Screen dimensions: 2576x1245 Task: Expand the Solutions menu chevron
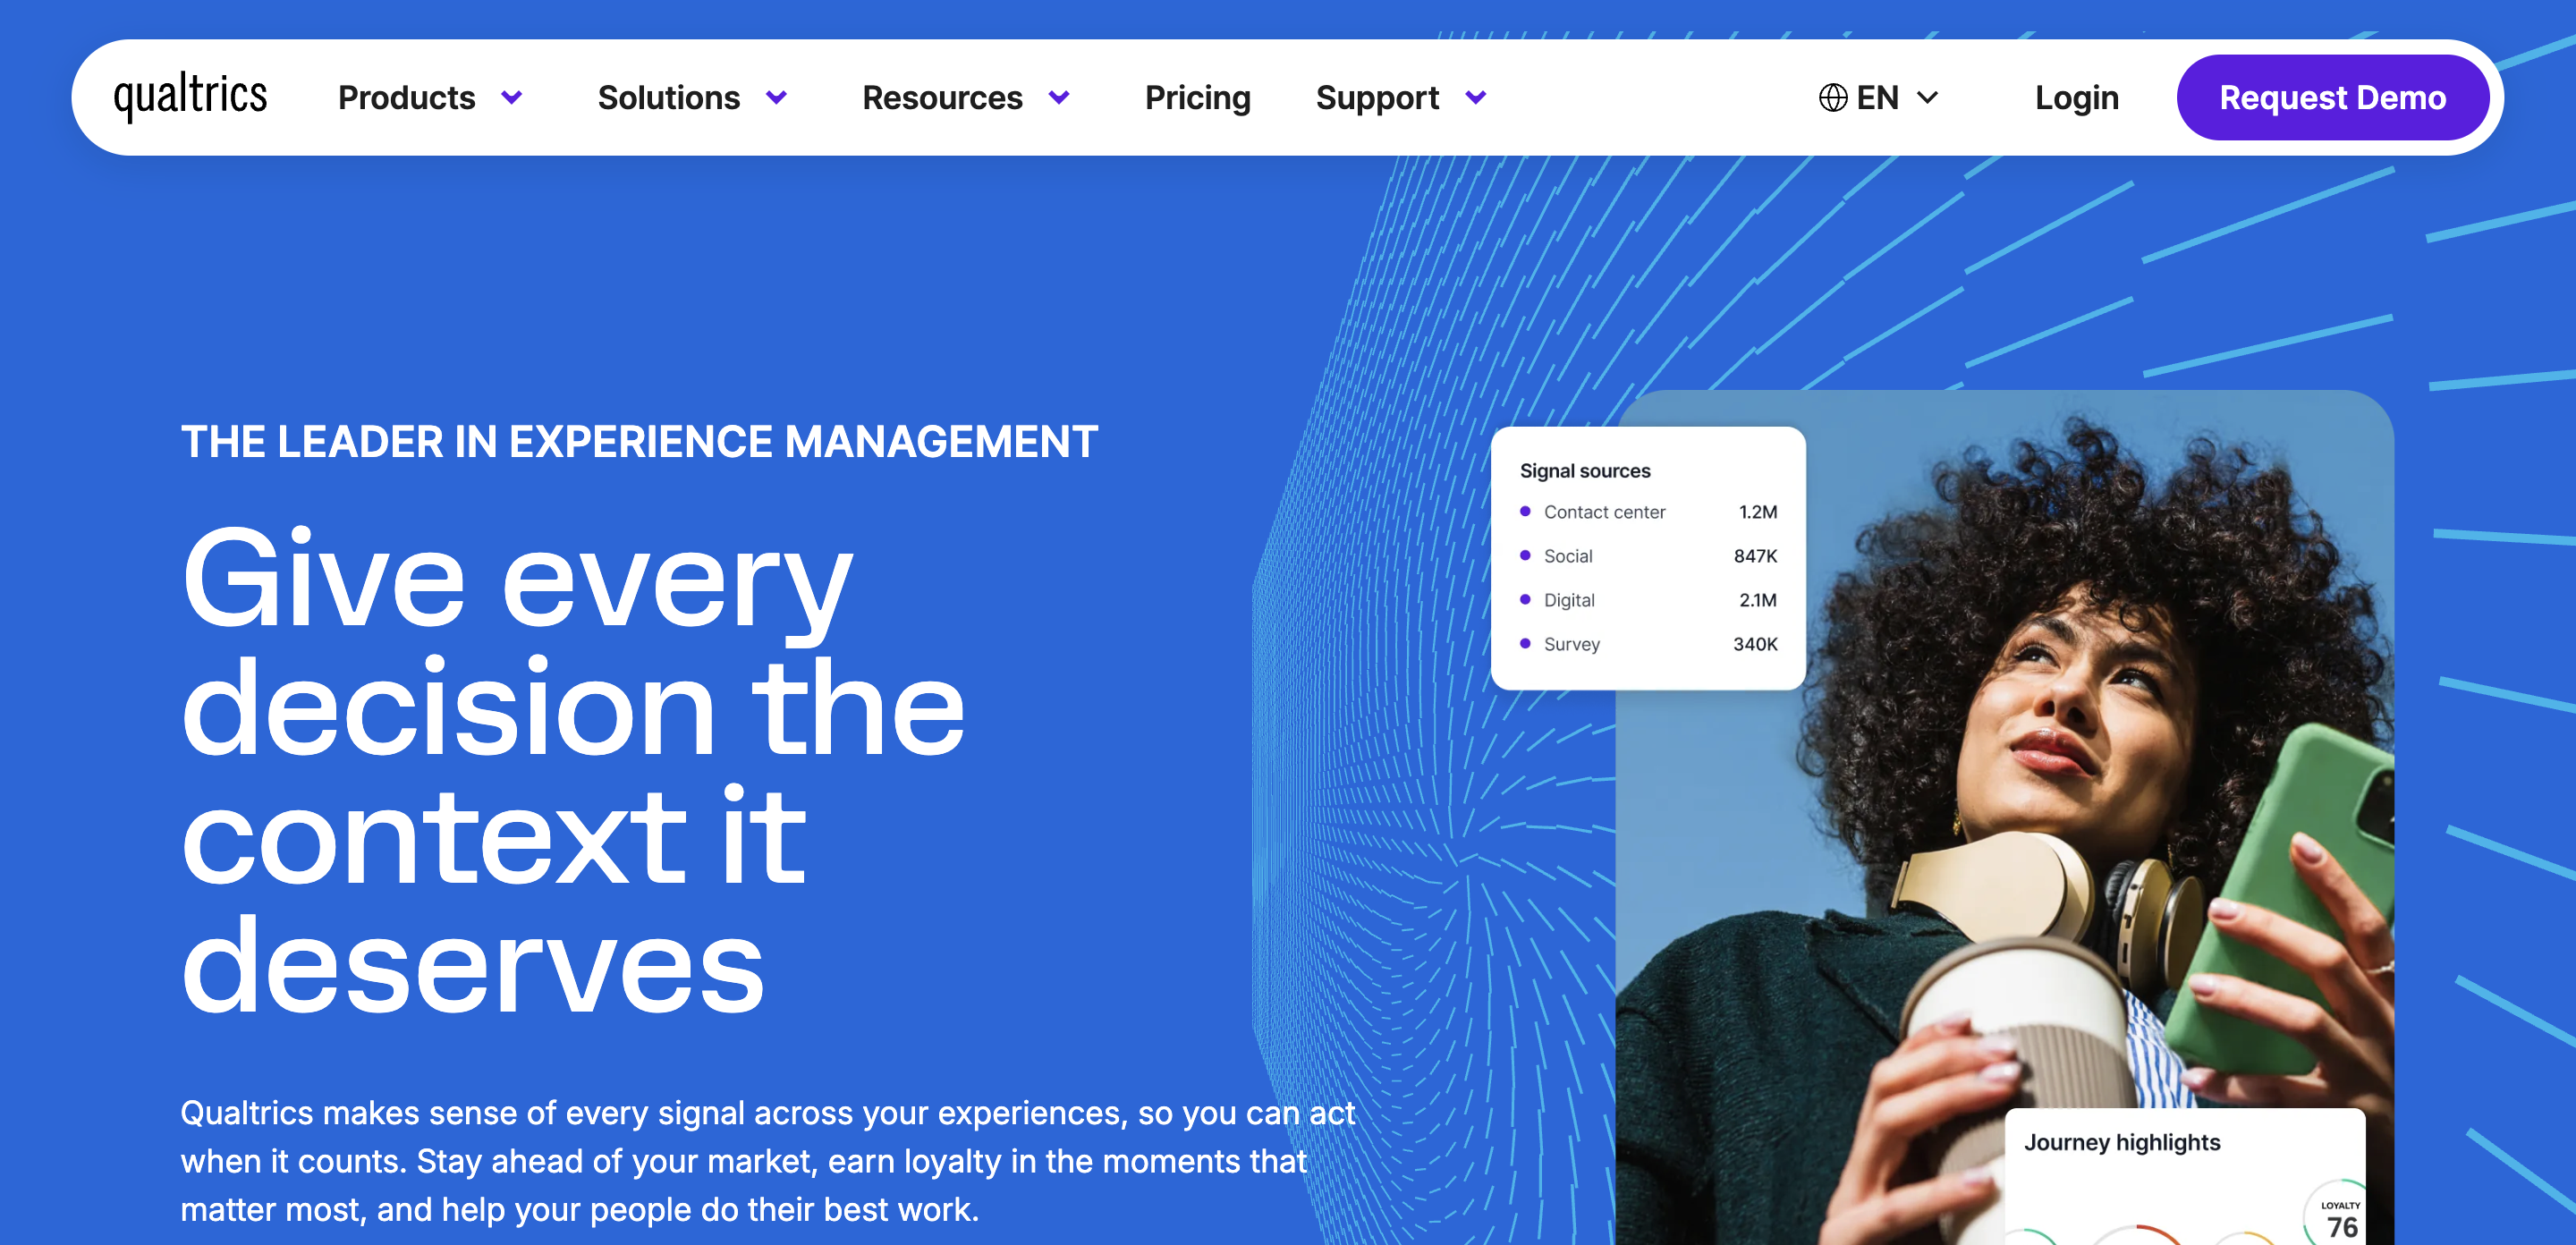point(777,98)
